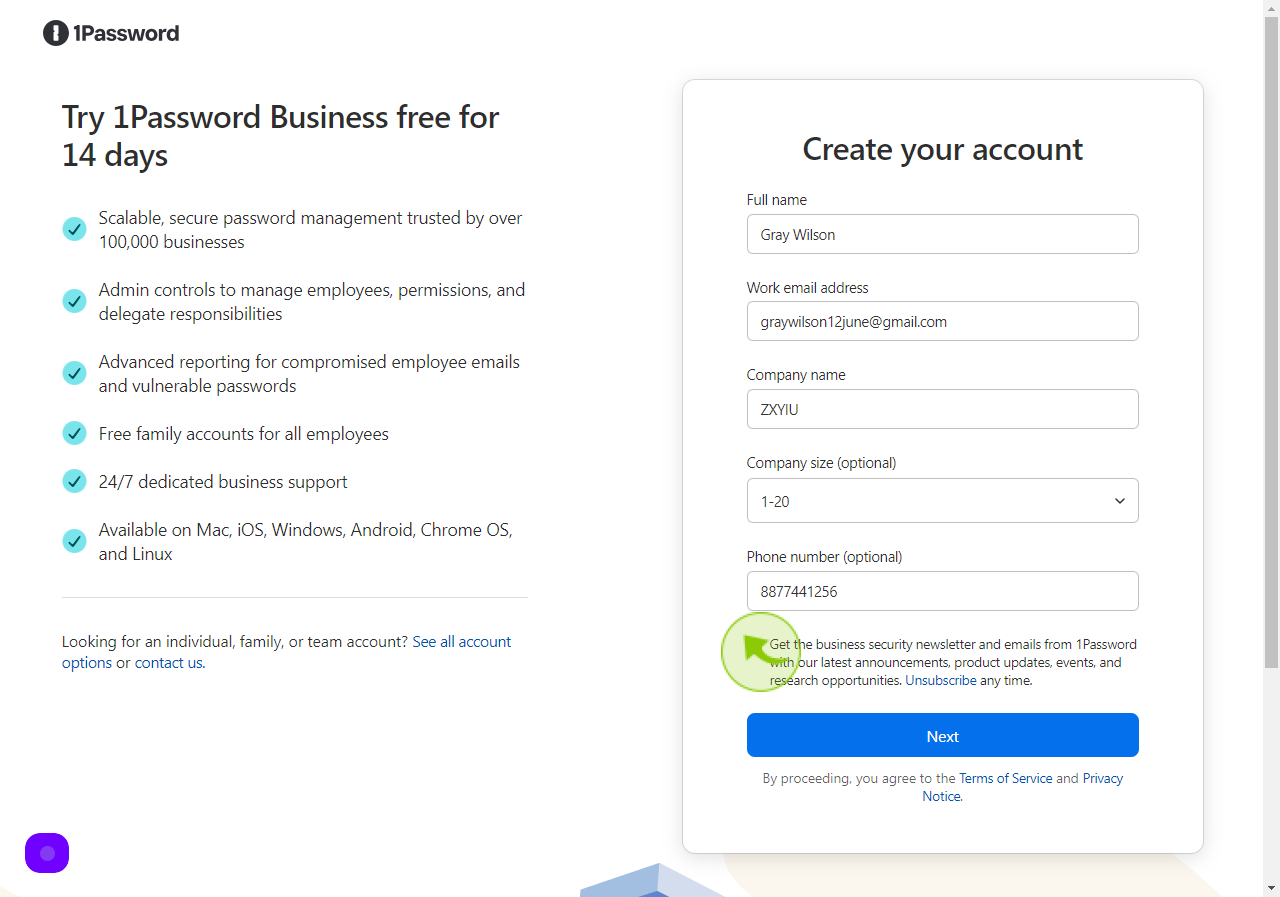Click the Unsubscribe link

pos(941,680)
